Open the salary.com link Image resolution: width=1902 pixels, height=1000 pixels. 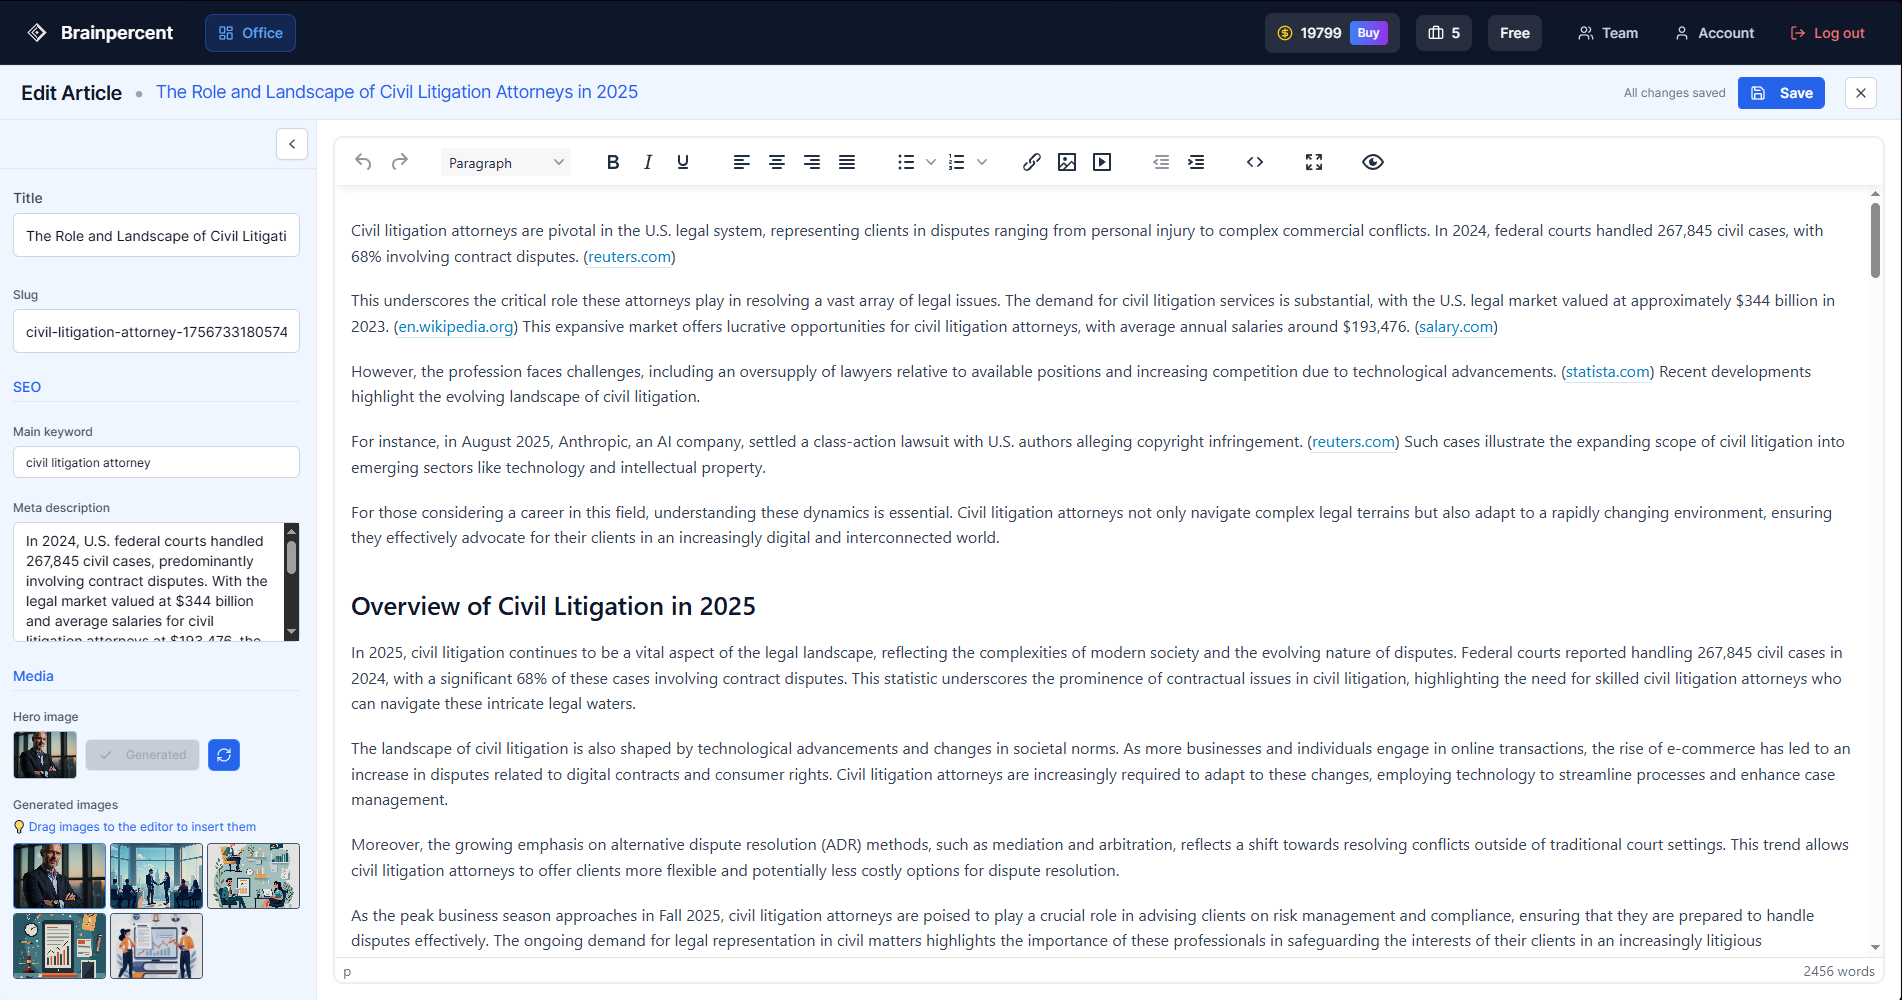tap(1456, 327)
